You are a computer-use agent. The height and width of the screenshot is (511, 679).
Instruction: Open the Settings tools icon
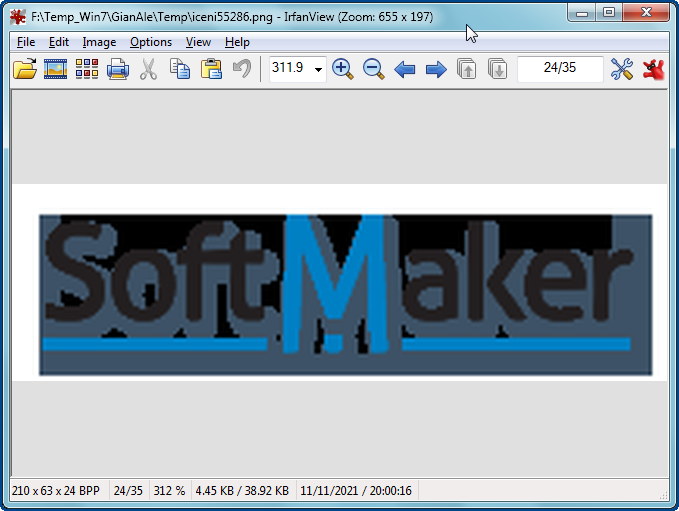pos(622,69)
